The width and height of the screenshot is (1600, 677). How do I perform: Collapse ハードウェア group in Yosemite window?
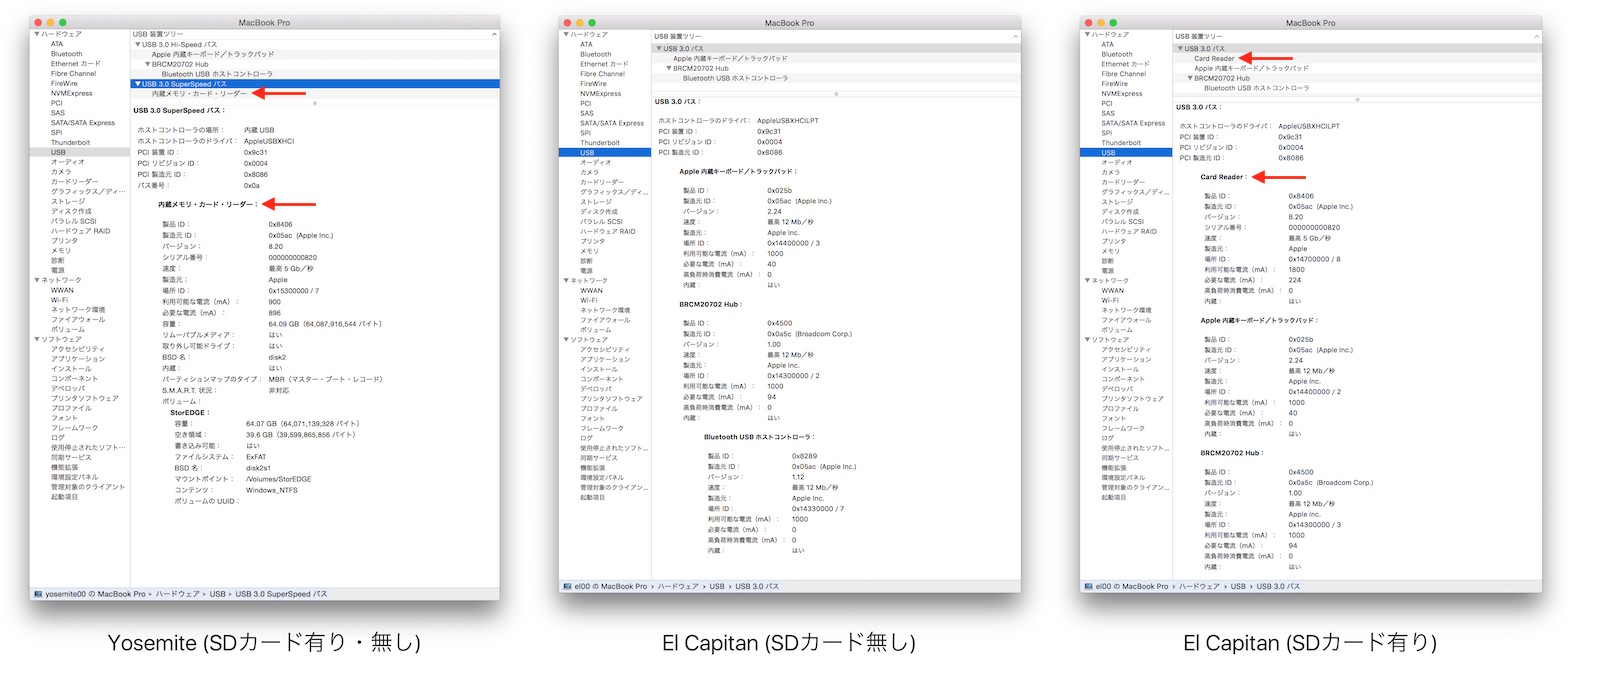37,34
